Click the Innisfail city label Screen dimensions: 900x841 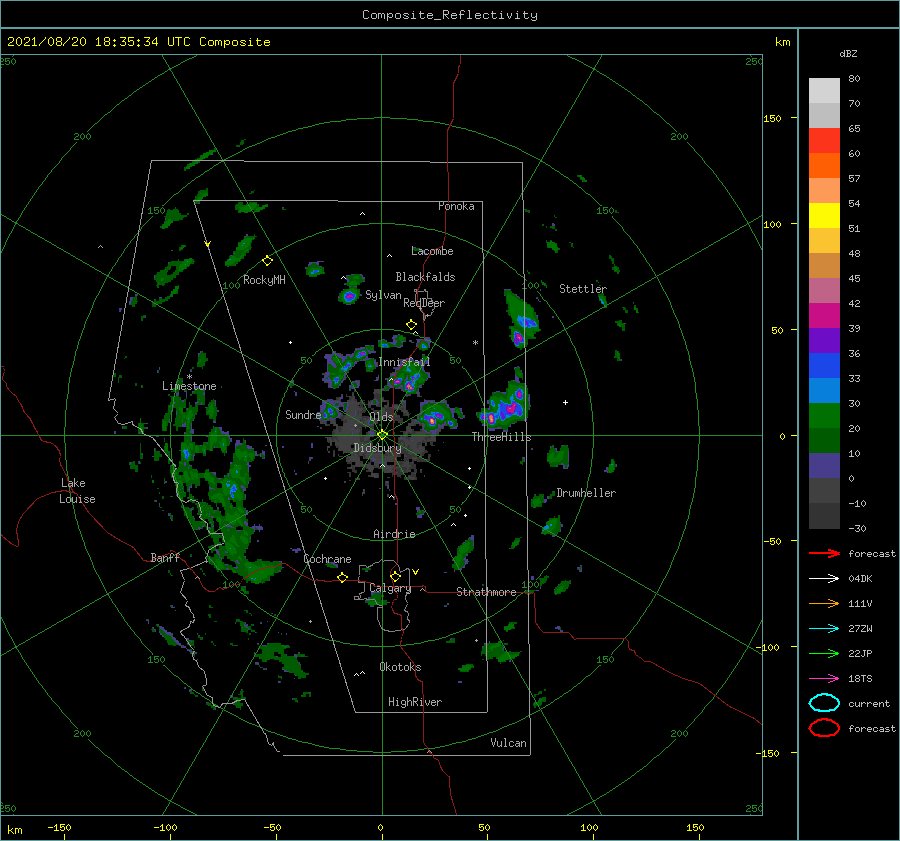pos(405,362)
